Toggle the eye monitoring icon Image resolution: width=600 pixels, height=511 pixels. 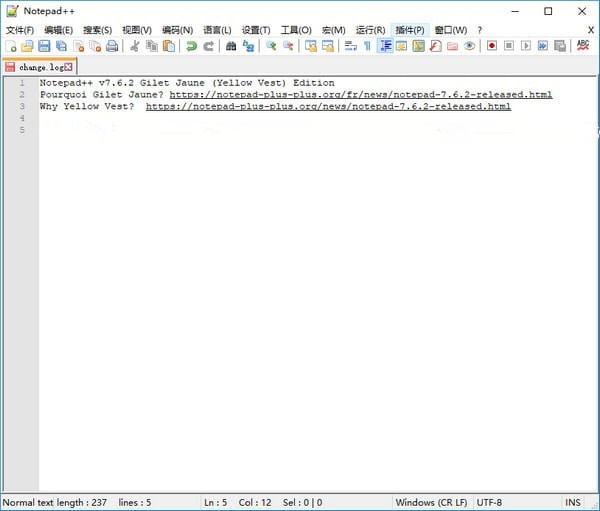point(469,46)
